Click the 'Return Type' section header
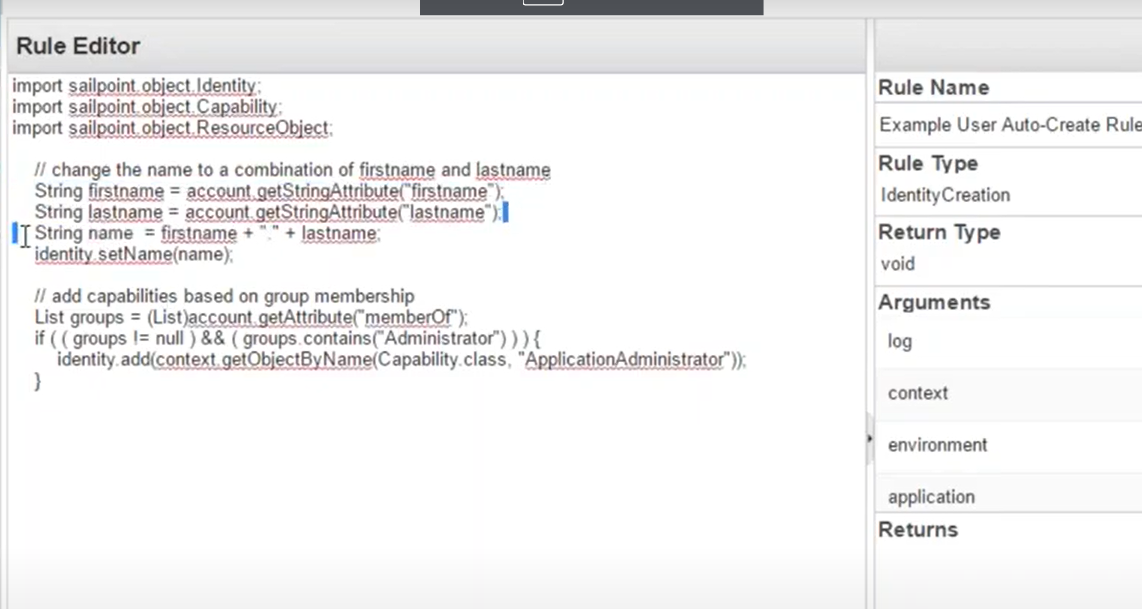 [x=939, y=232]
